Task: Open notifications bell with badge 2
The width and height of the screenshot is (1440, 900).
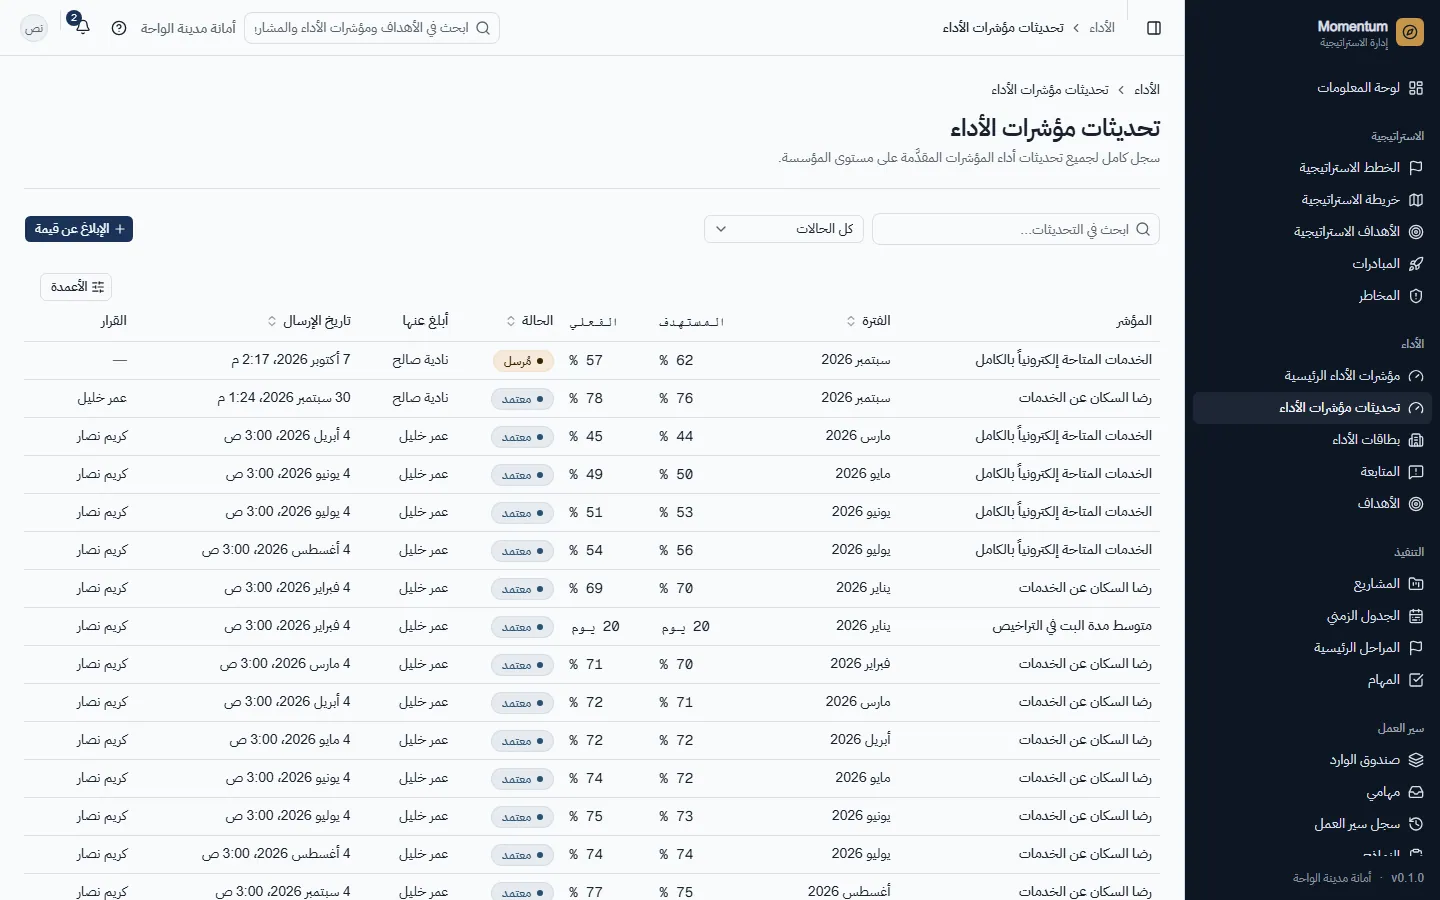Action: click(82, 27)
